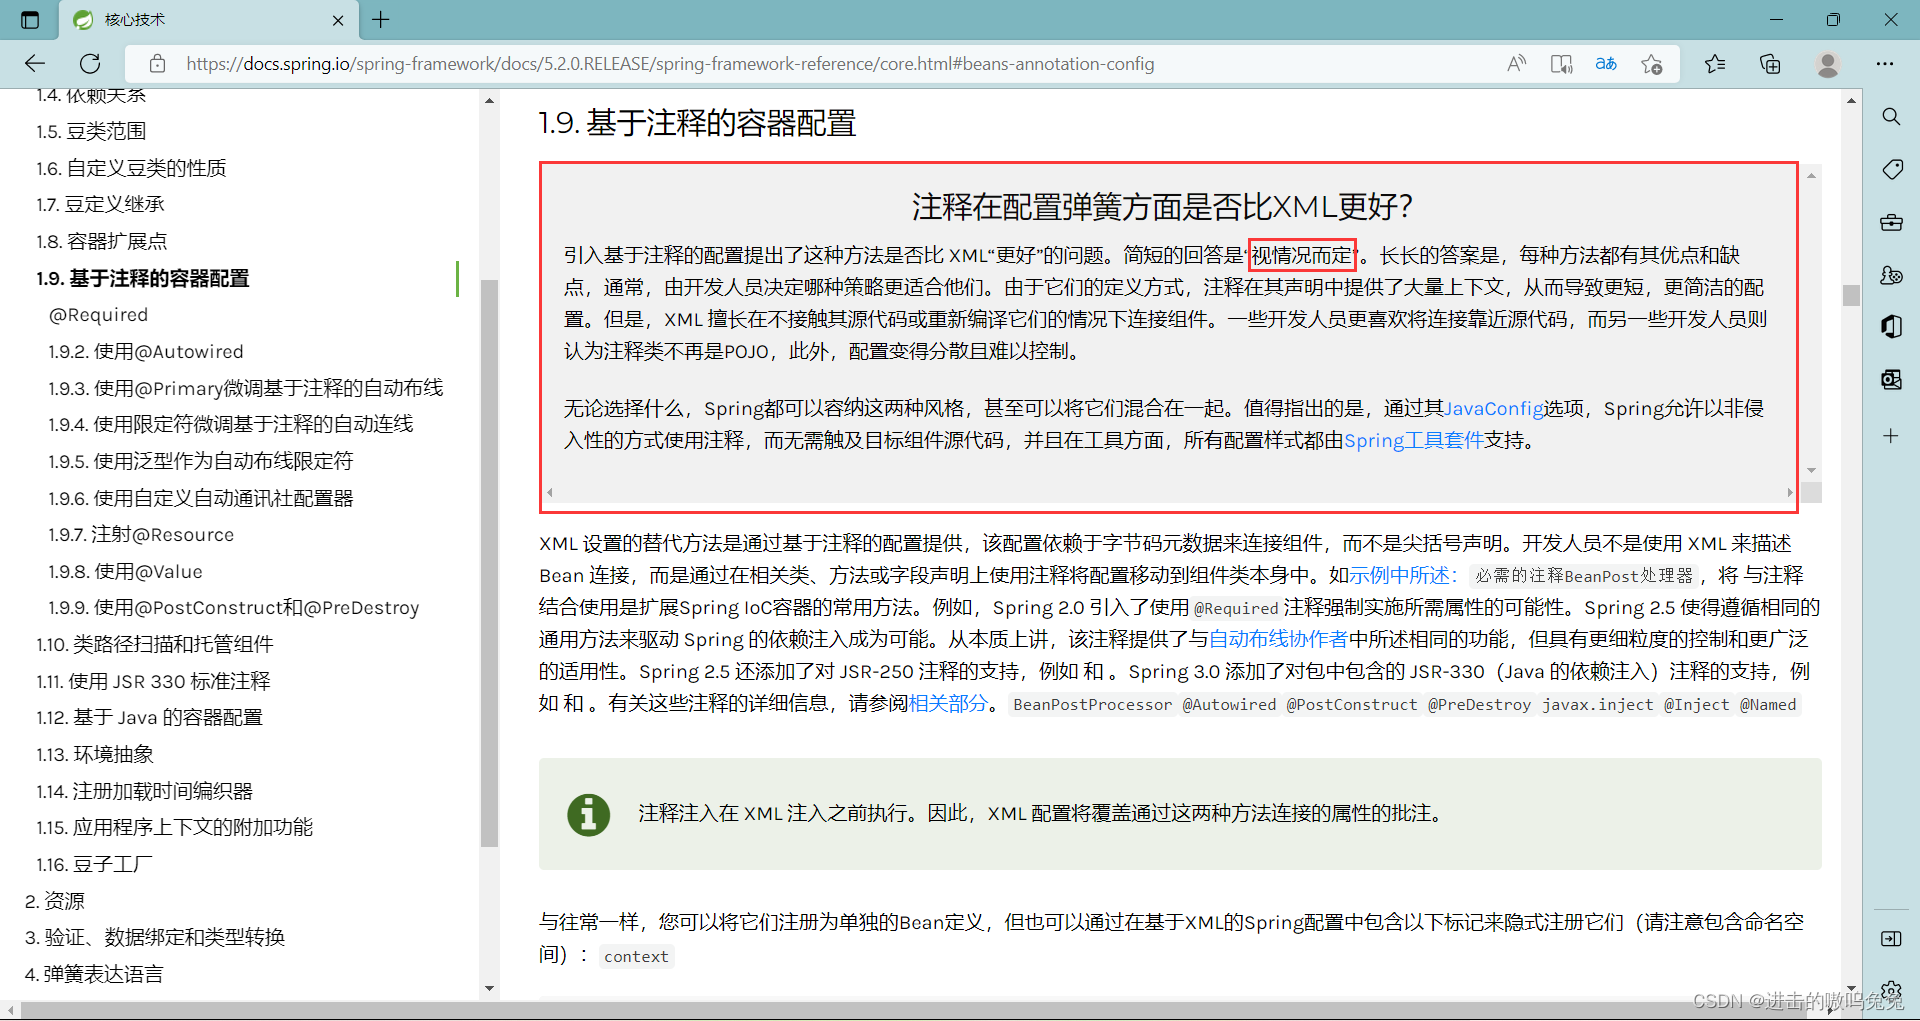Open 1.9.7. 注射@Resource
Viewport: 1920px width, 1021px height.
pos(141,535)
